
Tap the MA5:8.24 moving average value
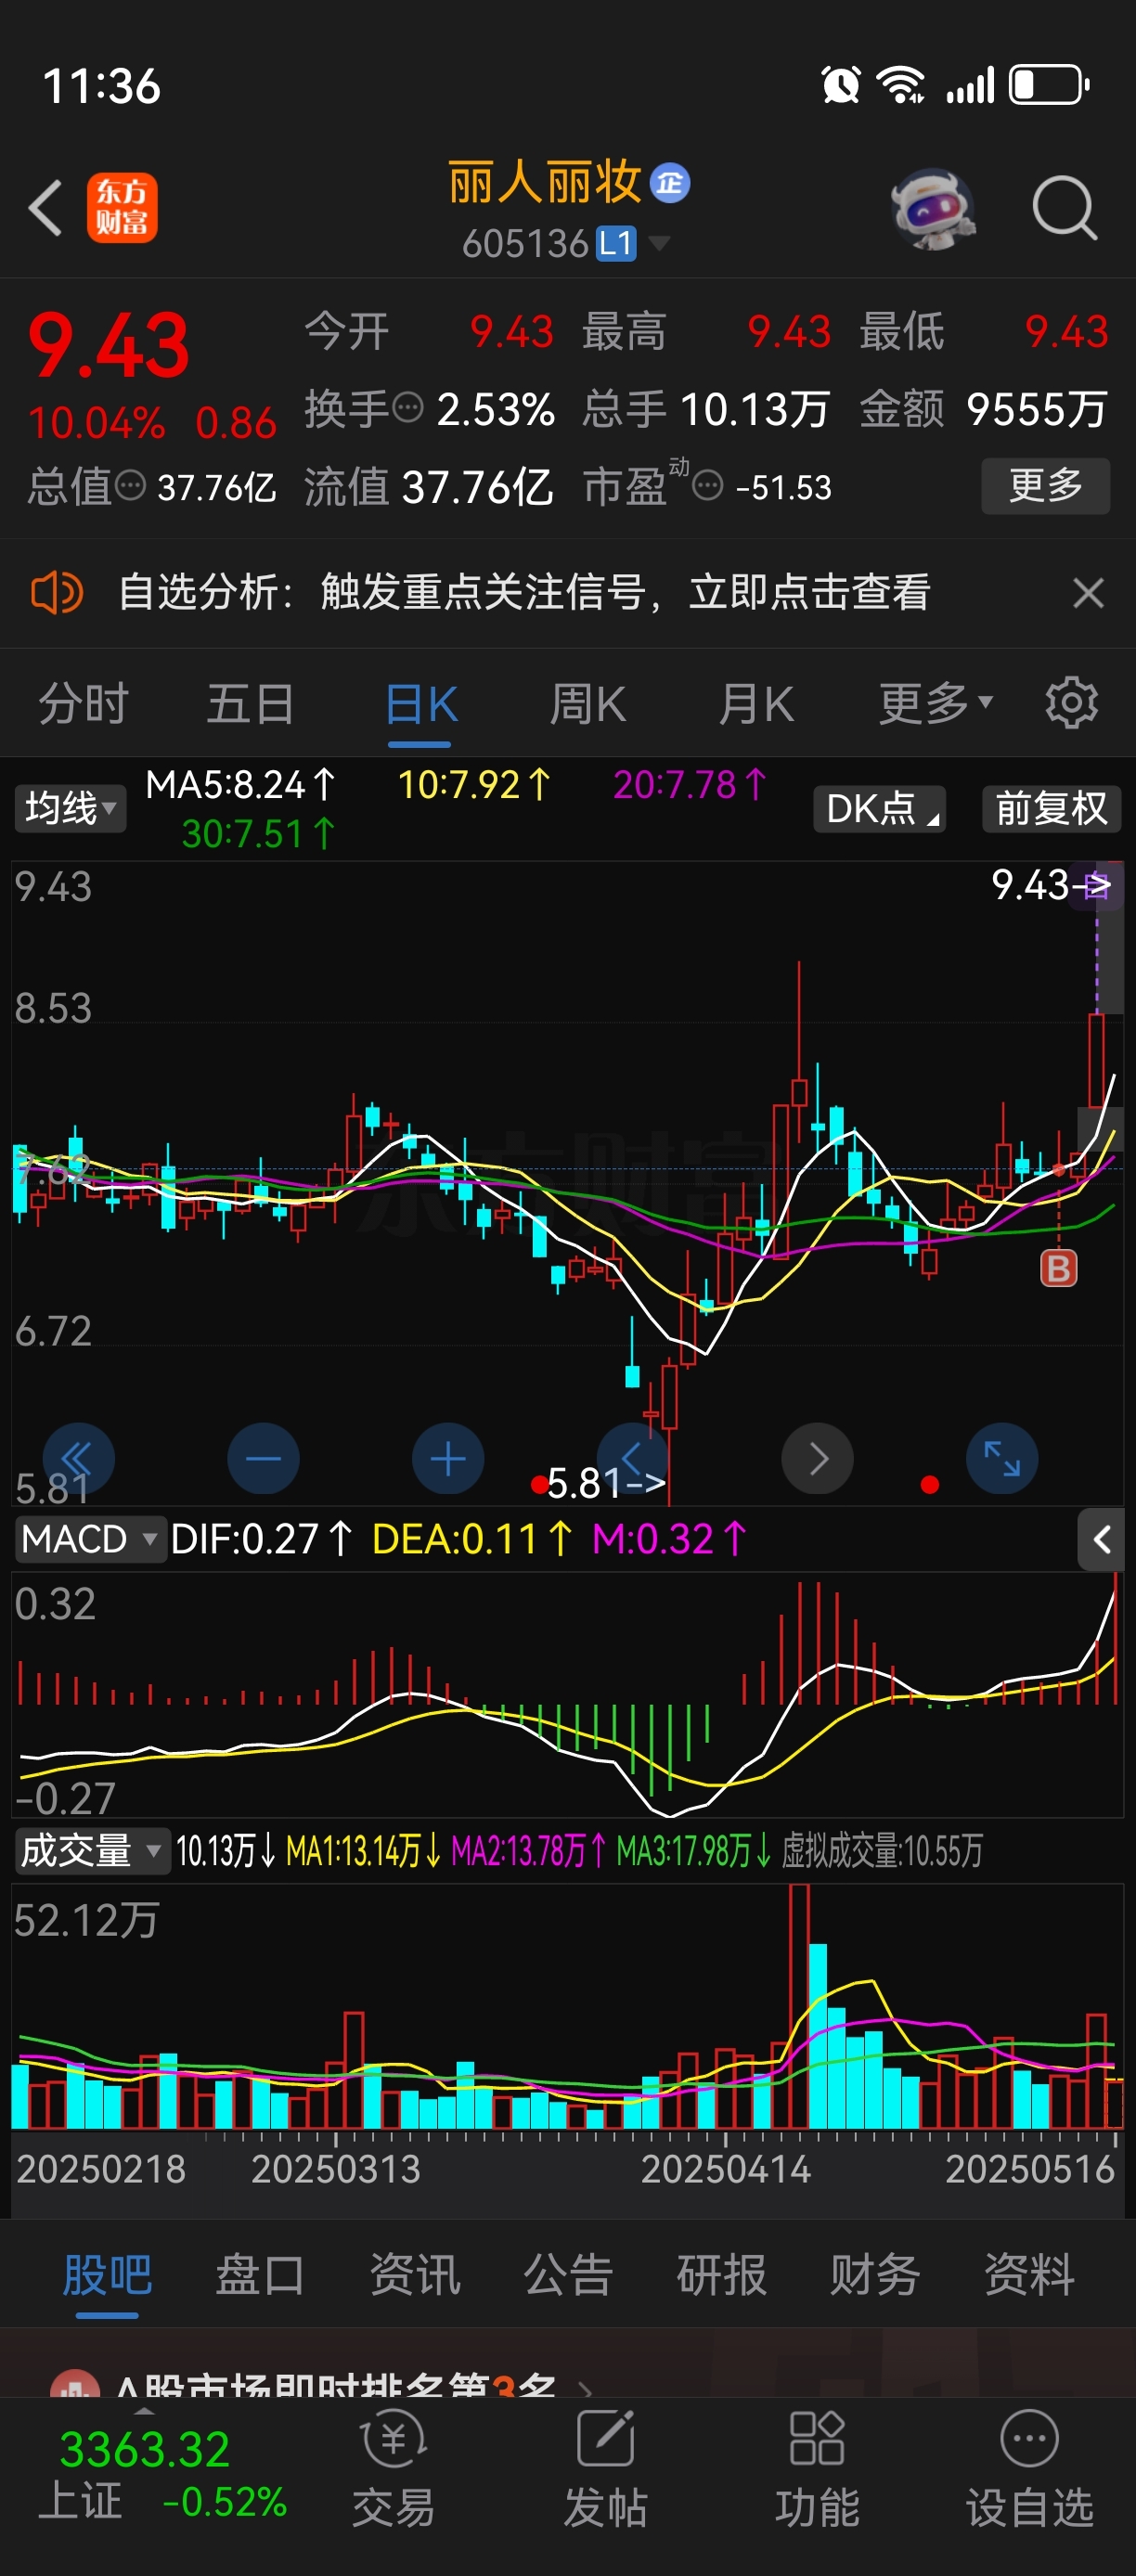coord(241,785)
